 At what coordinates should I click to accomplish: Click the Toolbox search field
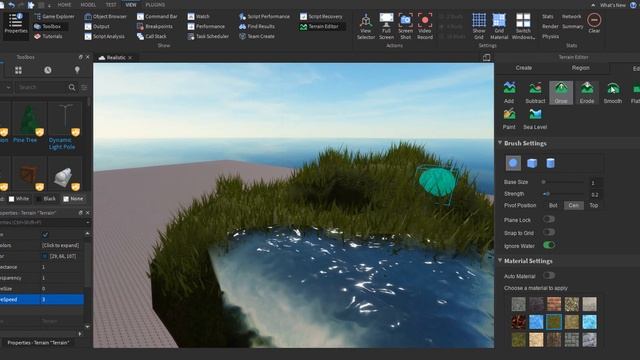click(42, 87)
